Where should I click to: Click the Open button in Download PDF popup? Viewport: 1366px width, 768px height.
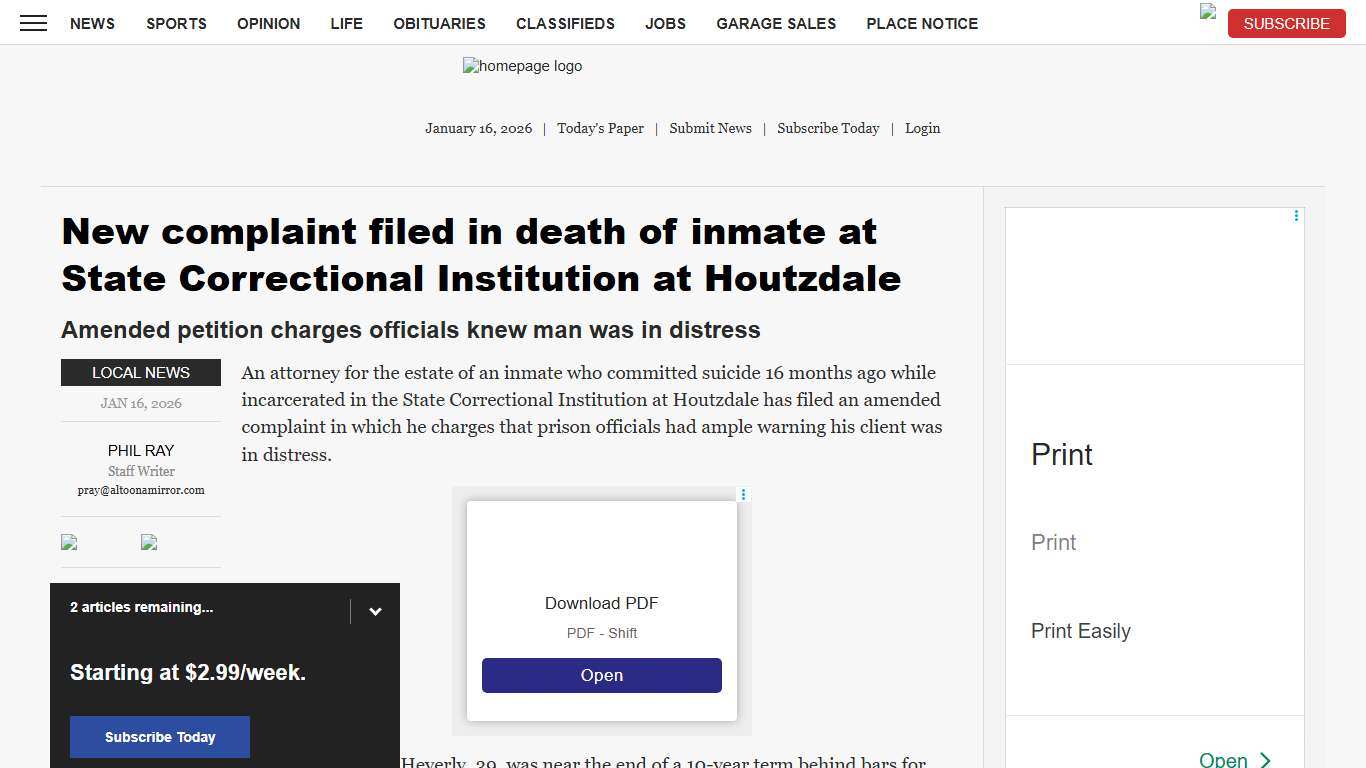(601, 675)
